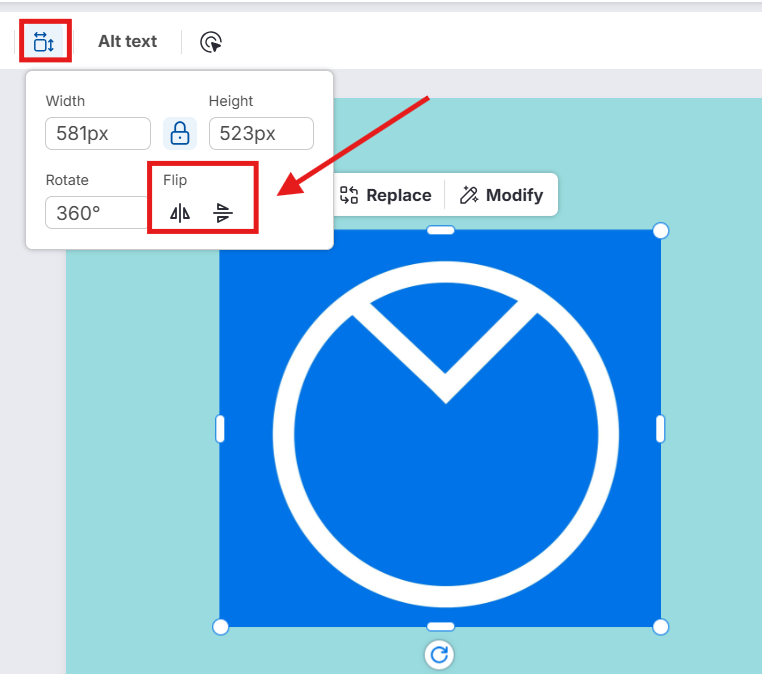Open the Alt text option
This screenshot has height=674, width=762.
click(x=127, y=41)
